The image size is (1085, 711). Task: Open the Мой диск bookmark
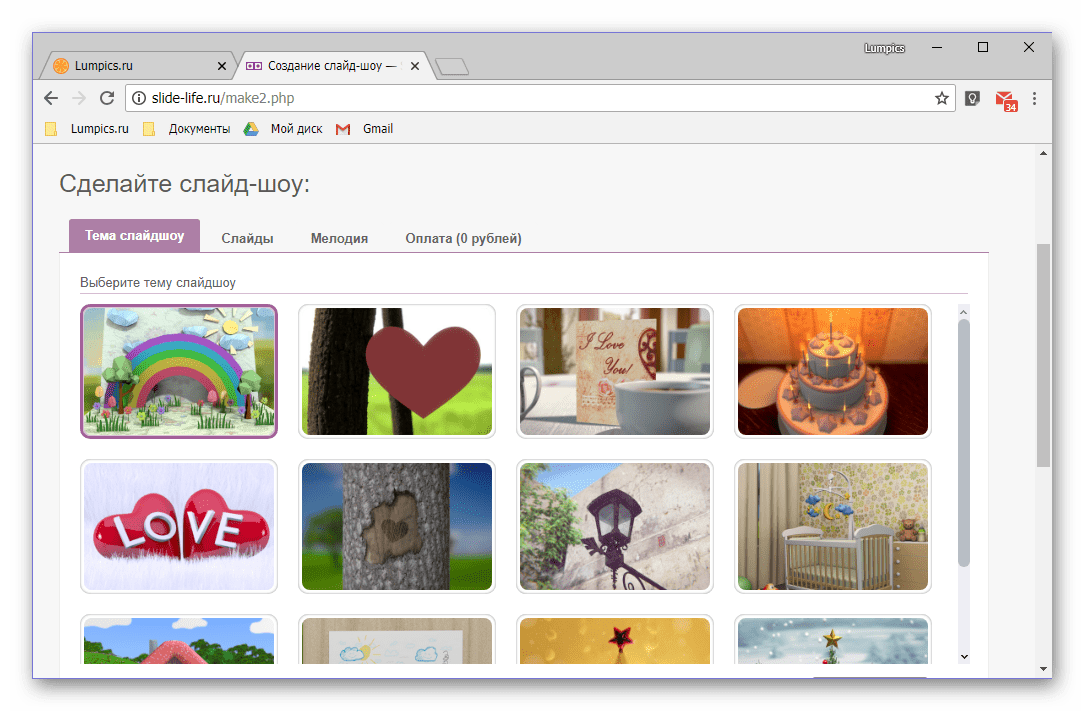(283, 129)
